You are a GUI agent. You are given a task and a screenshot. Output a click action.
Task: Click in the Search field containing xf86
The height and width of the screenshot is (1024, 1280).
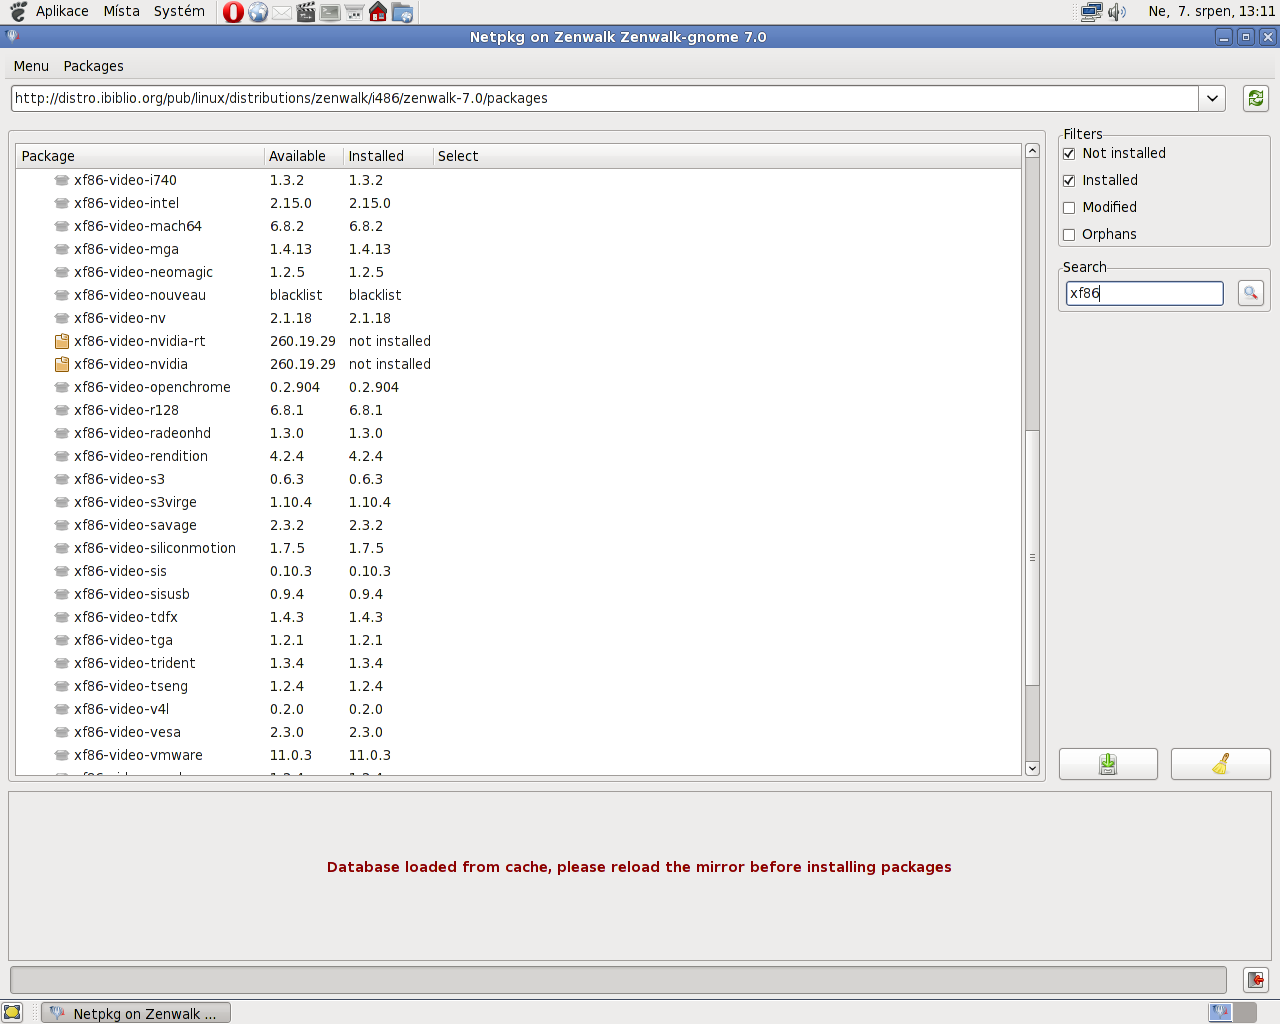pyautogui.click(x=1144, y=293)
